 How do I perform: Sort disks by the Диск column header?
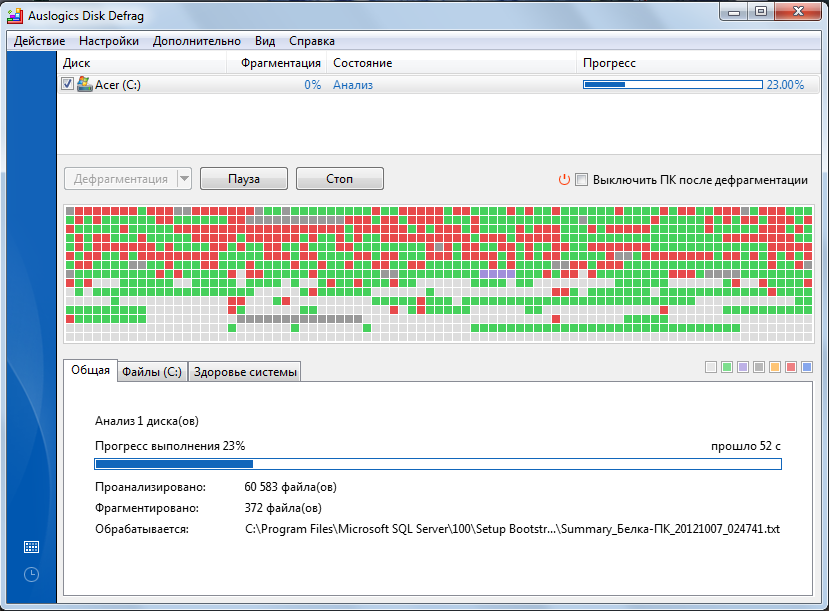tap(142, 63)
